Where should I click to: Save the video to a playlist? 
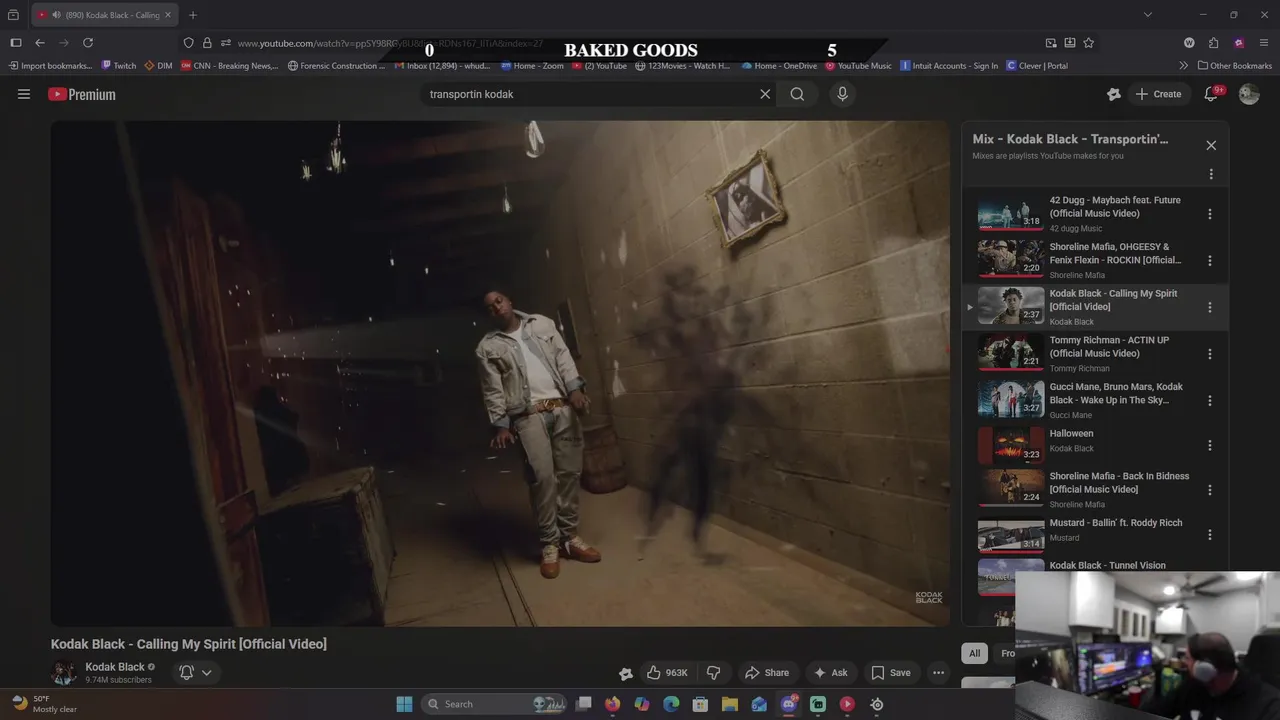[x=890, y=673]
